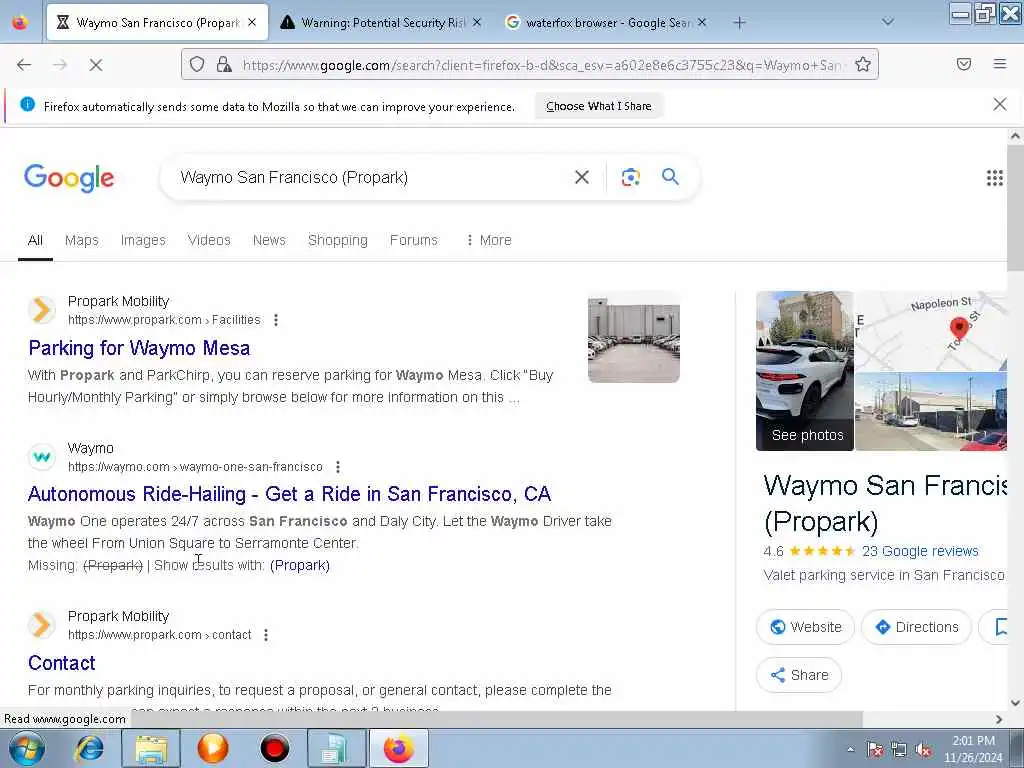Select the Maps search tab

pos(82,240)
